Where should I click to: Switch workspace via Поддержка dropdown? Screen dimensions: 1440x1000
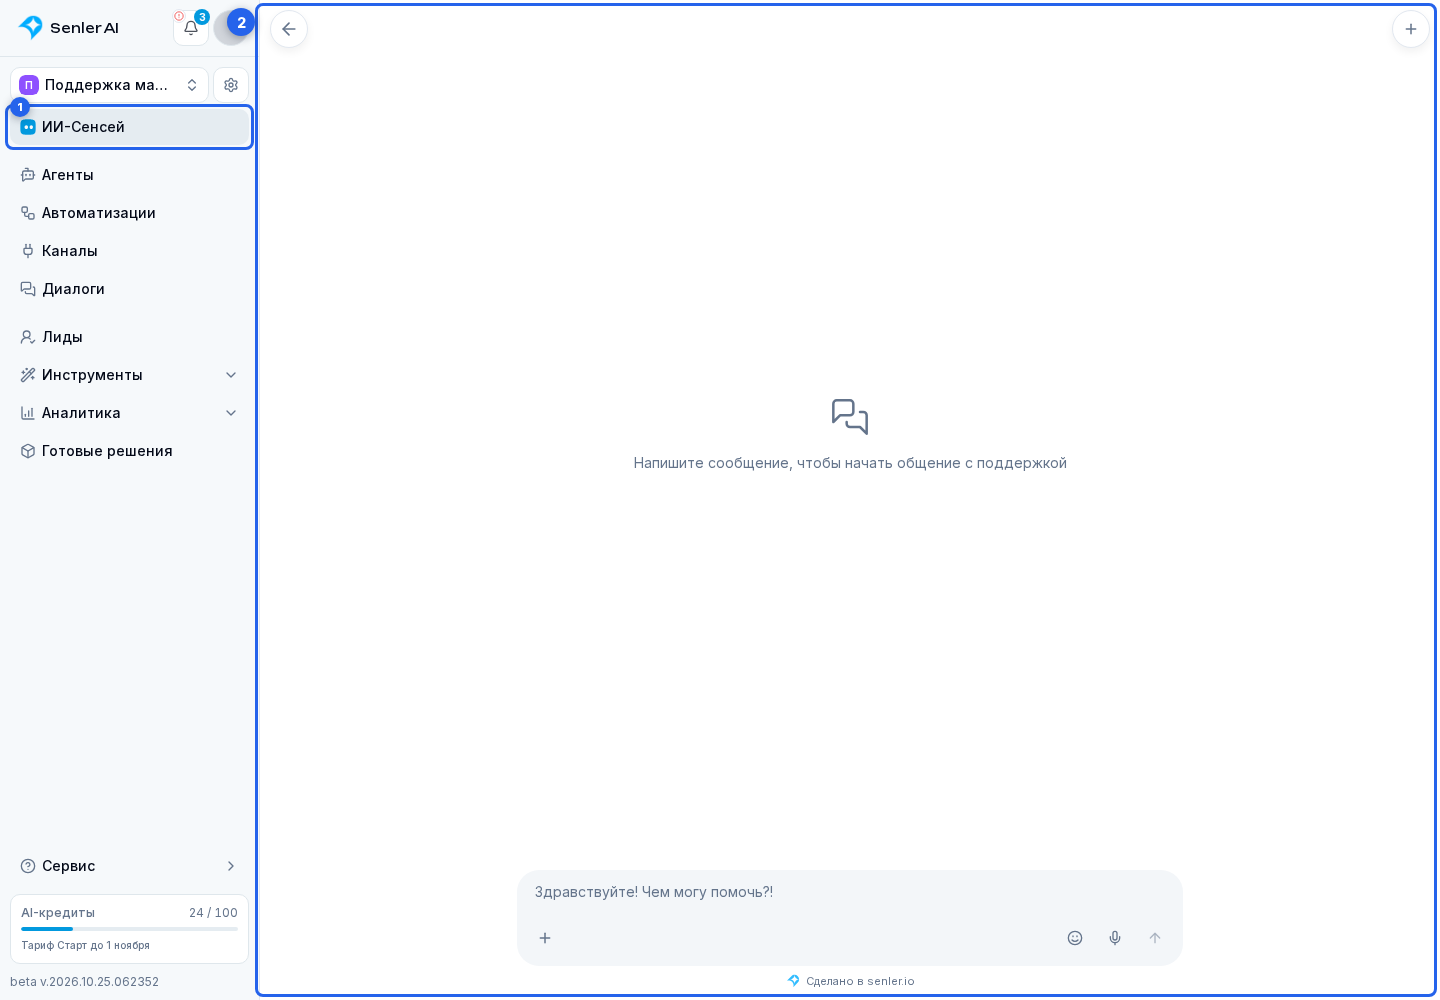click(109, 85)
